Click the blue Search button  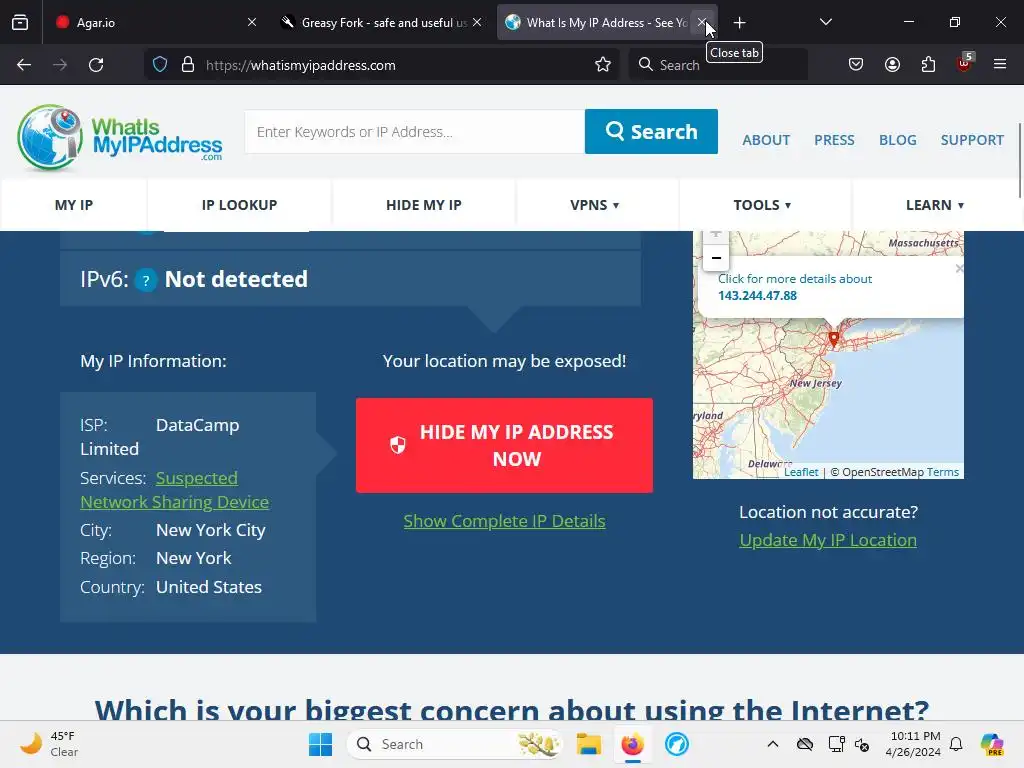pyautogui.click(x=651, y=132)
